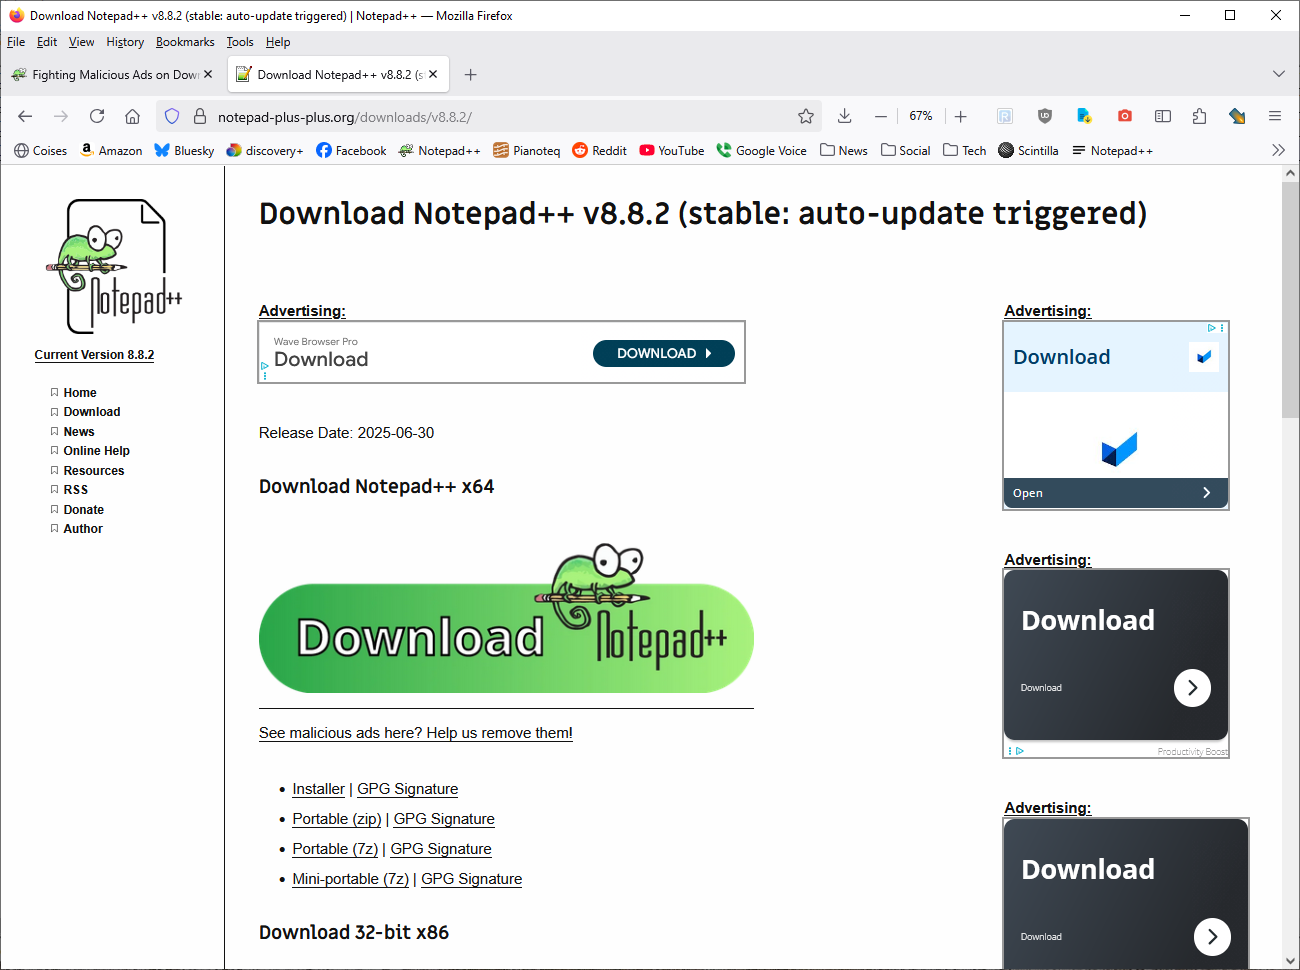Open the Reddit bookmark
The image size is (1300, 970).
pos(600,150)
